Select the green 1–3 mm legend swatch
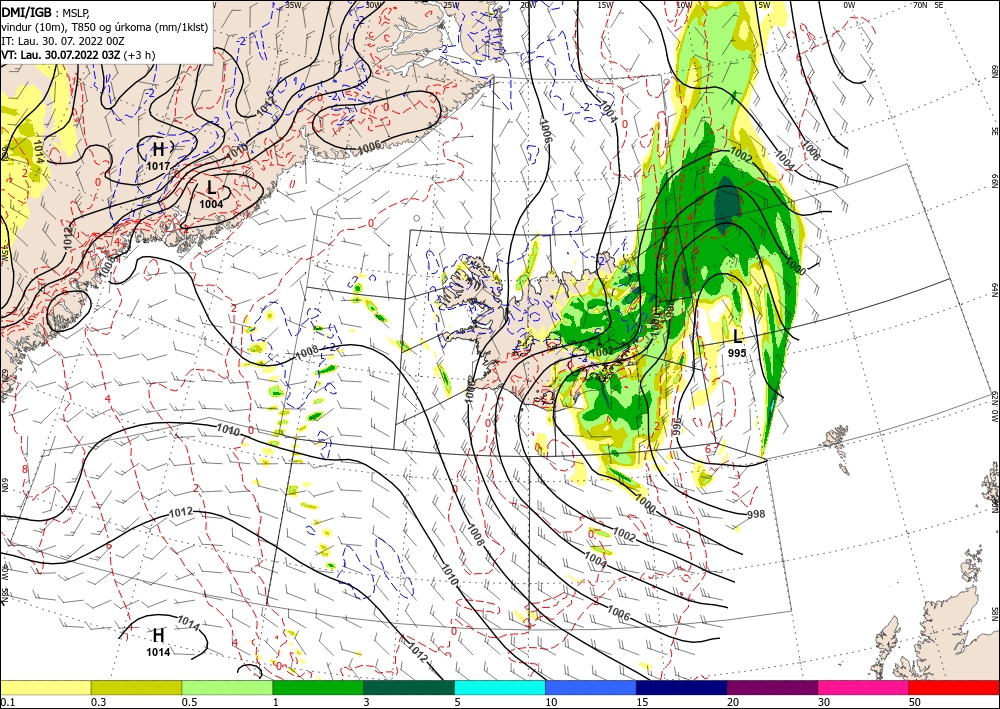 point(318,687)
